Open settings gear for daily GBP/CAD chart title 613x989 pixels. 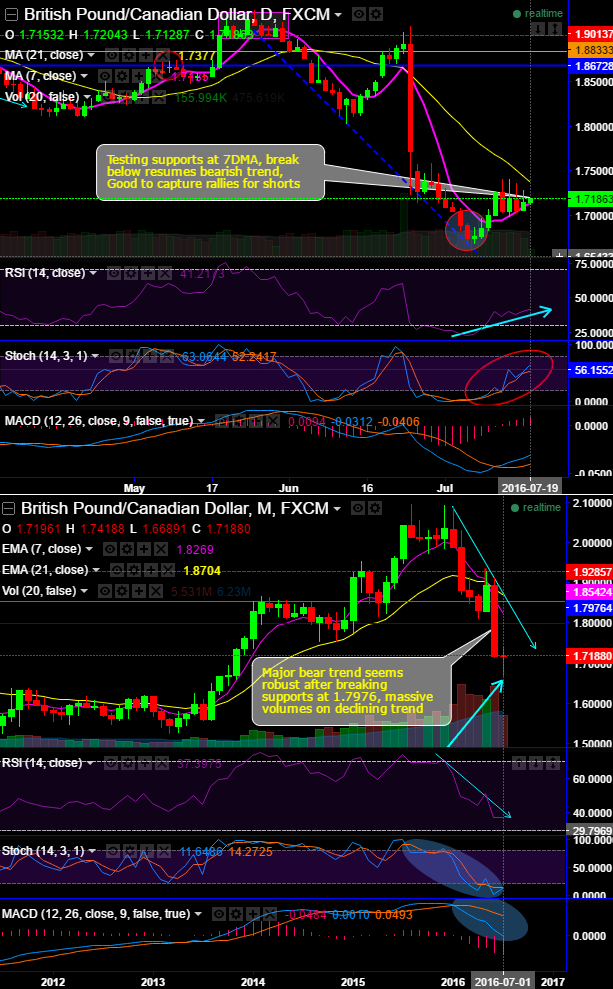click(375, 13)
